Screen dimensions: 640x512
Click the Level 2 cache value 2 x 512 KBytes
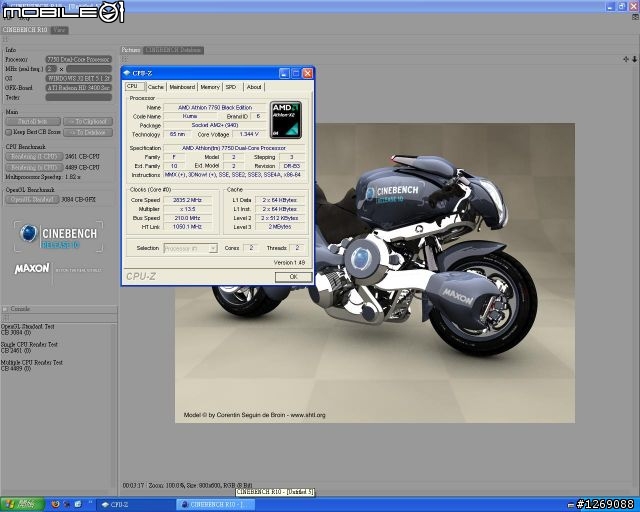[280, 218]
